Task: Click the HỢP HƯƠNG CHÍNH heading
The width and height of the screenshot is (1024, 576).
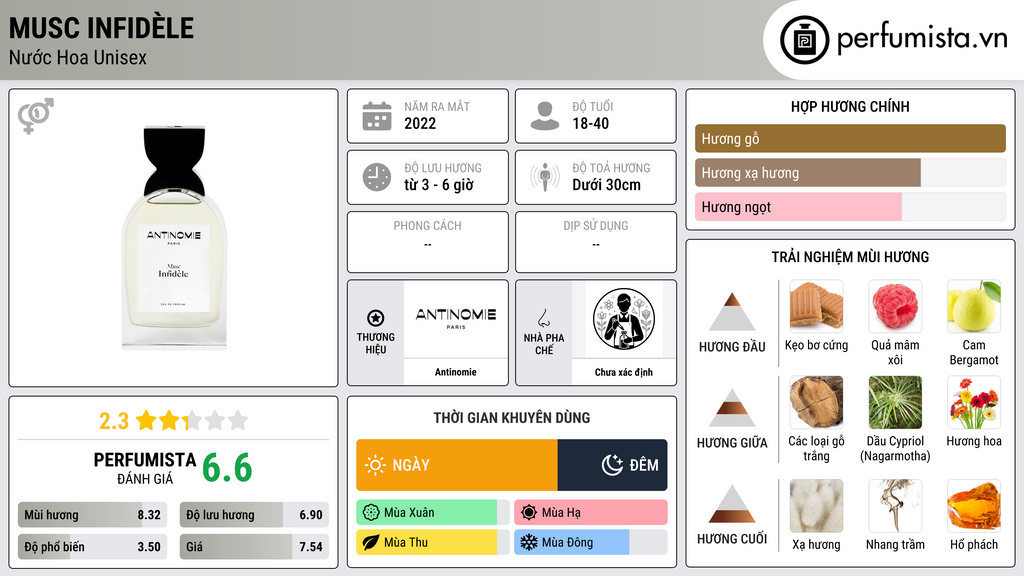Action: [x=850, y=106]
